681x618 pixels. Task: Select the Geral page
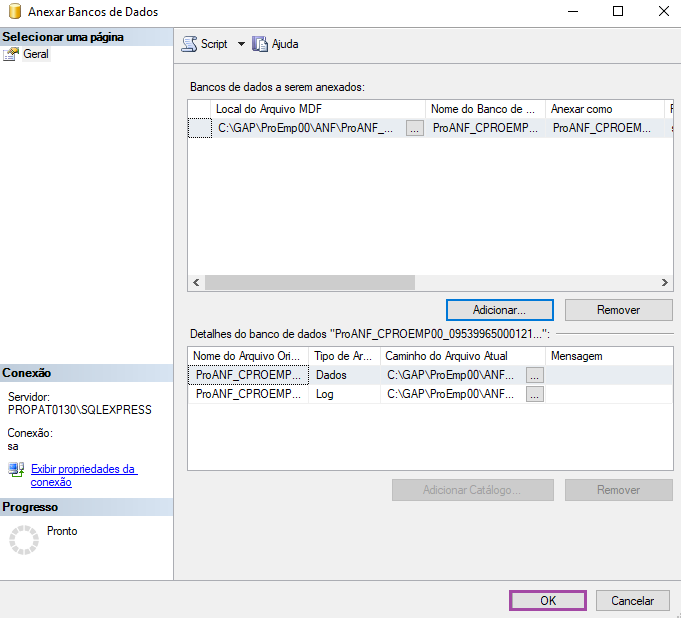36,54
